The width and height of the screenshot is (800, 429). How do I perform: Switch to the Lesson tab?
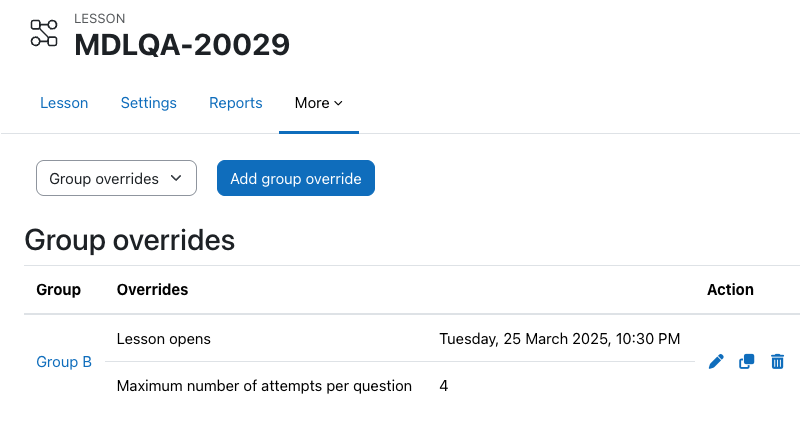point(64,103)
